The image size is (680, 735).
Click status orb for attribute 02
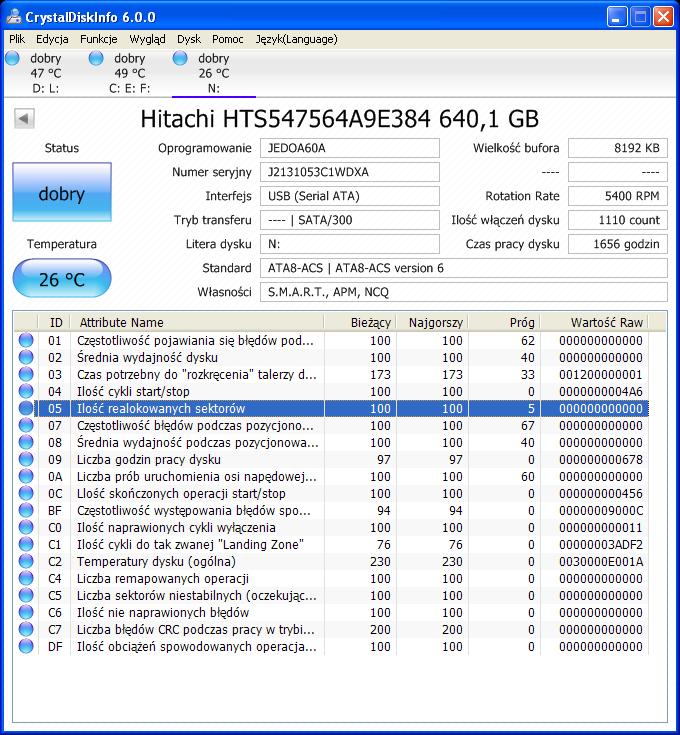[x=26, y=357]
